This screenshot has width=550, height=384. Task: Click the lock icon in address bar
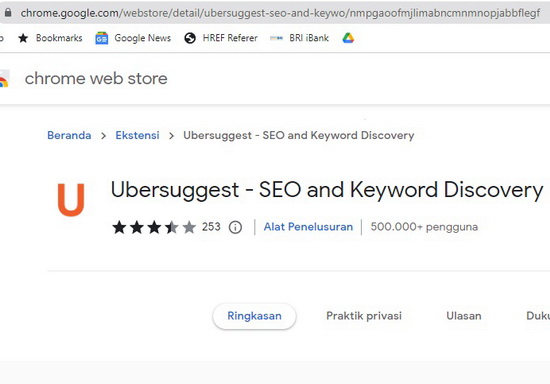coord(8,13)
